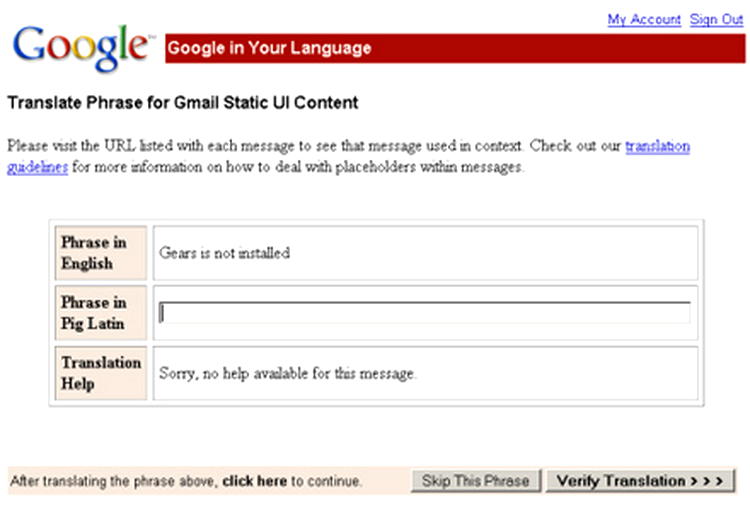
Task: Click the 'Translate Phrase for Gmail Static UI Content' heading
Action: 183,102
